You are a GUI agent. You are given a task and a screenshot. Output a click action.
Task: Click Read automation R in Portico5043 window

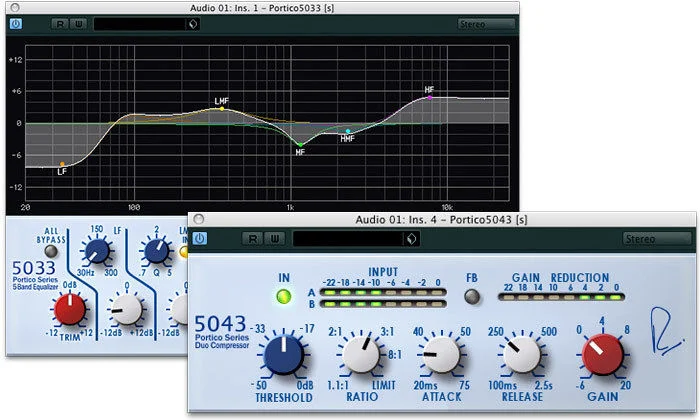(252, 239)
